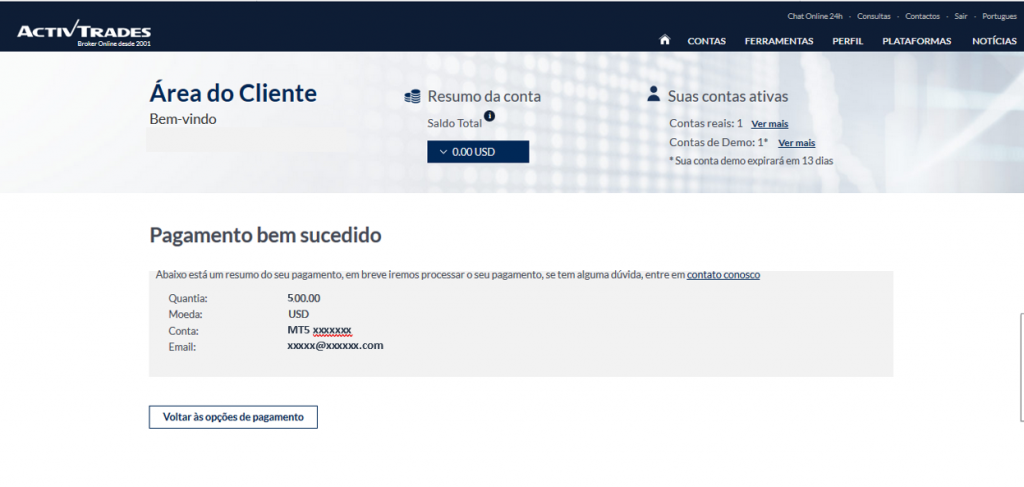This screenshot has height=487, width=1024.
Task: Click the 500.00 amount value
Action: pyautogui.click(x=304, y=298)
